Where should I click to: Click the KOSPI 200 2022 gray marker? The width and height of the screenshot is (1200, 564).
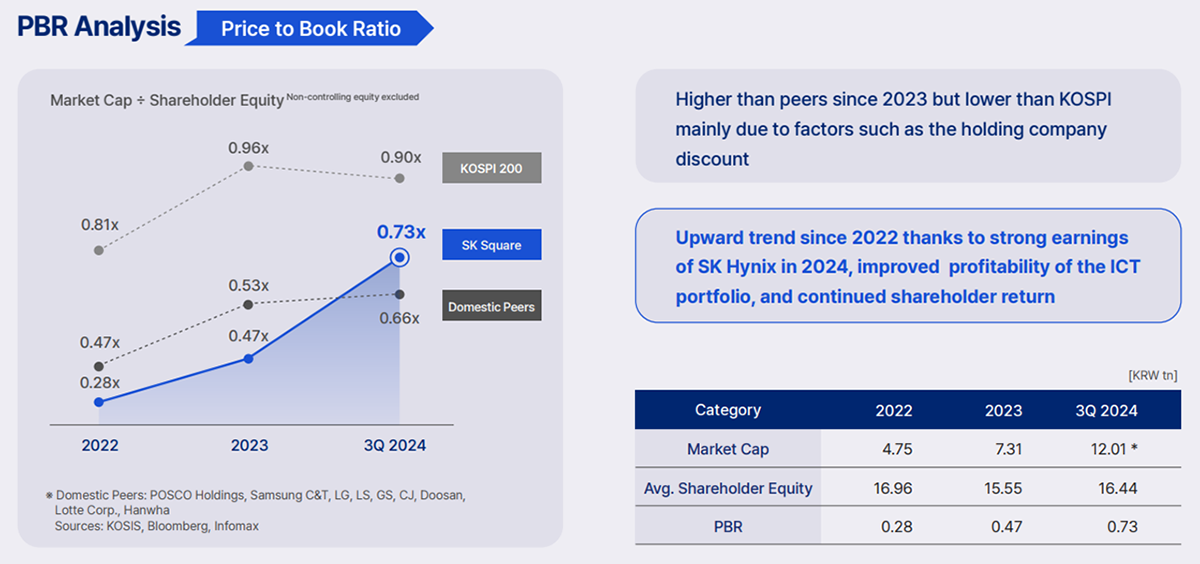click(x=98, y=249)
